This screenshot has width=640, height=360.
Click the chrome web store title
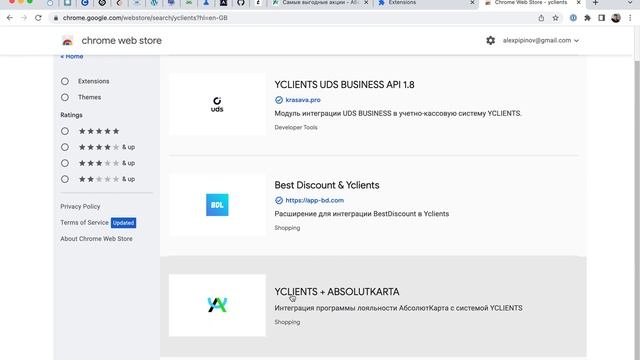click(122, 40)
